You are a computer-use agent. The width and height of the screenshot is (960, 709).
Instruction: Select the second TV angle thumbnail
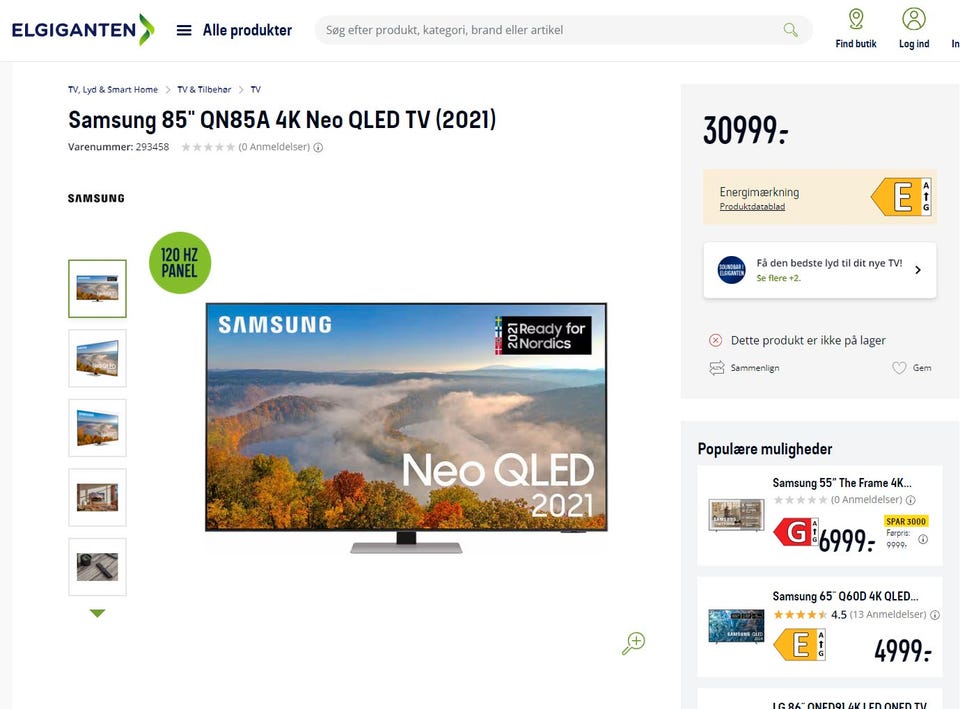point(97,358)
